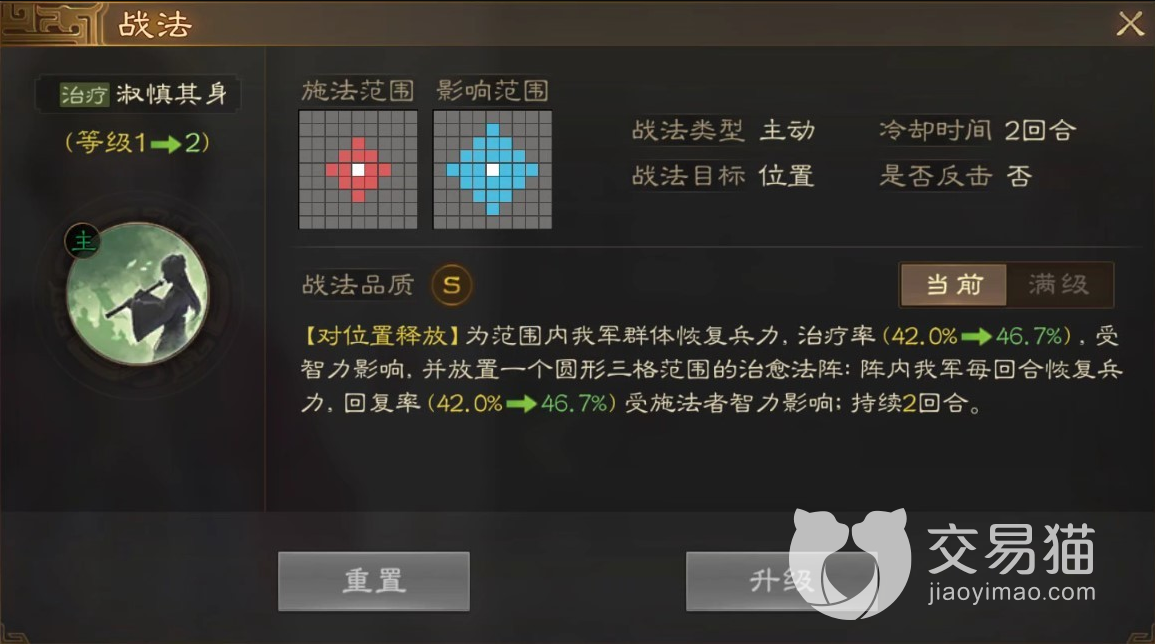The height and width of the screenshot is (644, 1155).
Task: Click the white center cell of casting range
Action: pyautogui.click(x=358, y=169)
